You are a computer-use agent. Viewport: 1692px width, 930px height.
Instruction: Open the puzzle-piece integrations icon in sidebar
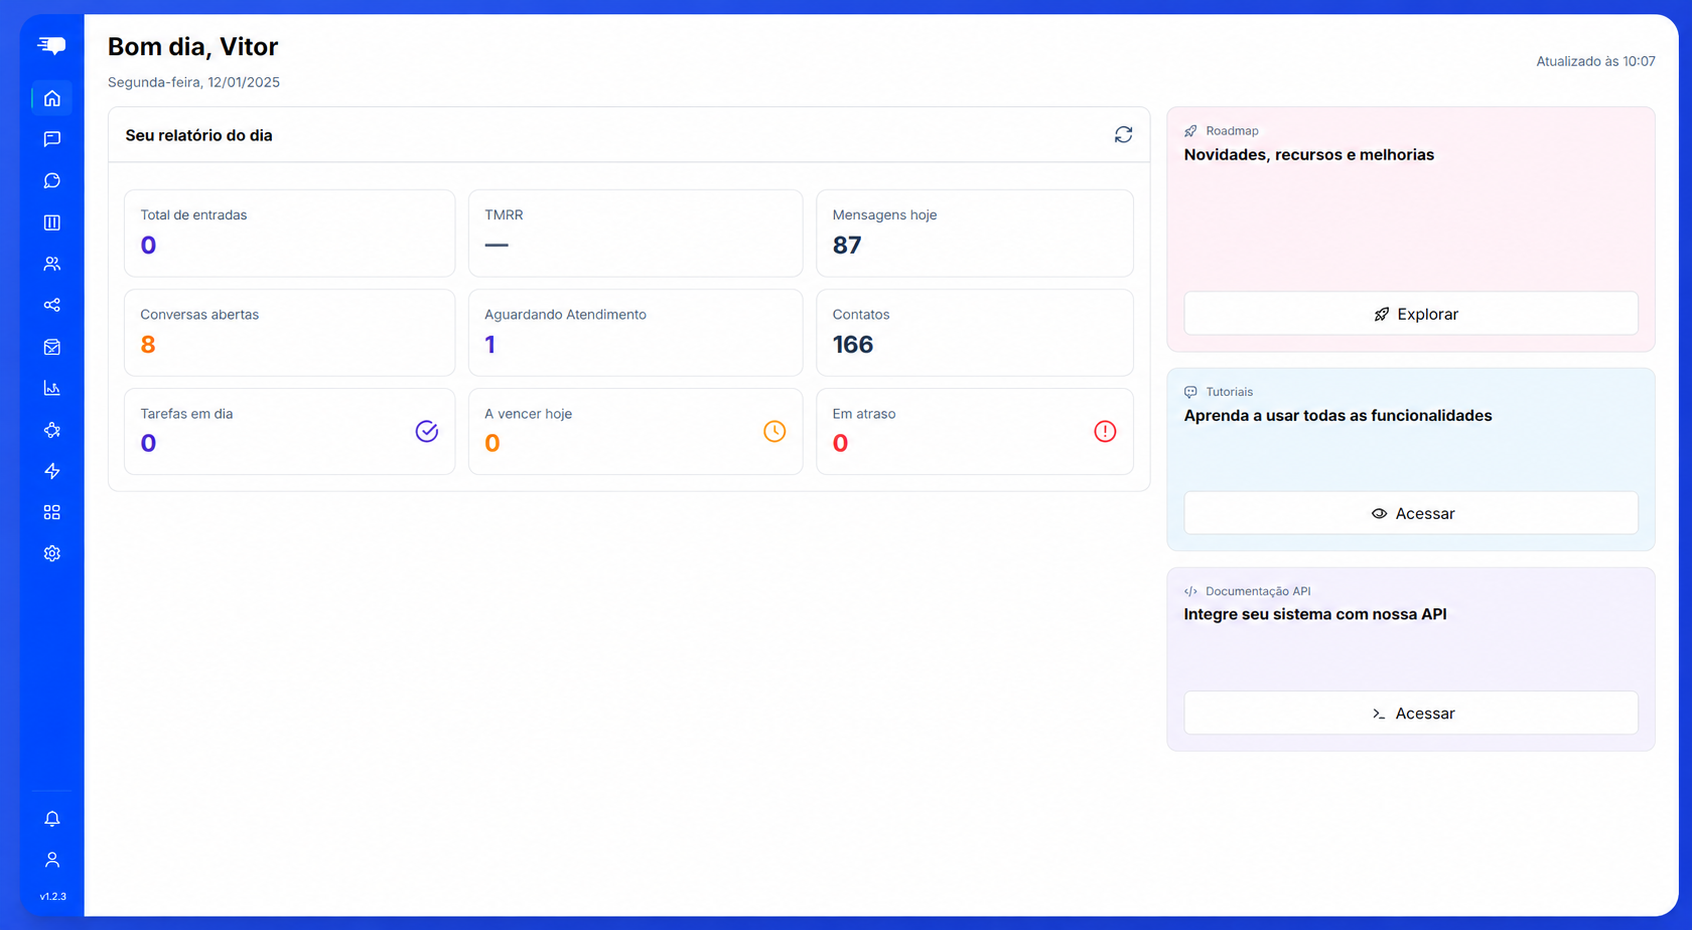[52, 430]
